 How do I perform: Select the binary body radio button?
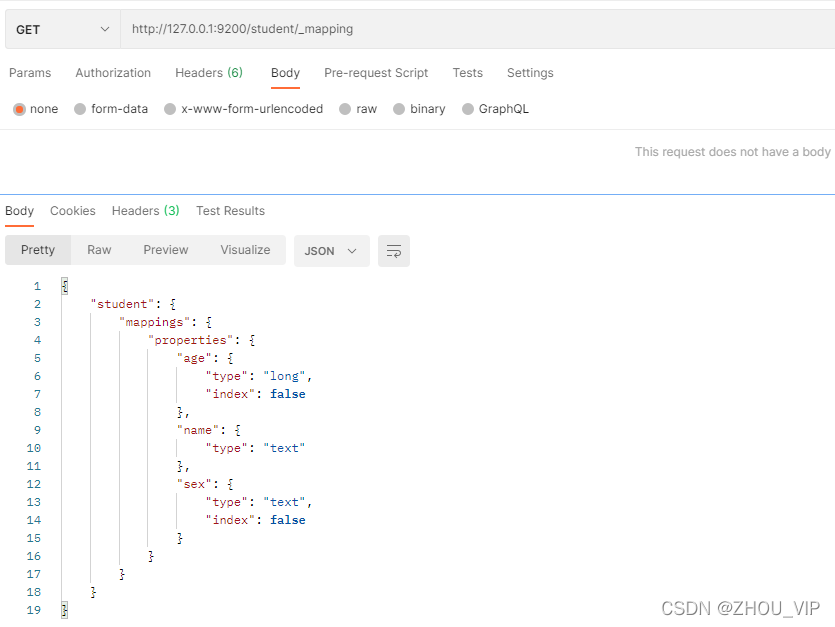coord(399,109)
